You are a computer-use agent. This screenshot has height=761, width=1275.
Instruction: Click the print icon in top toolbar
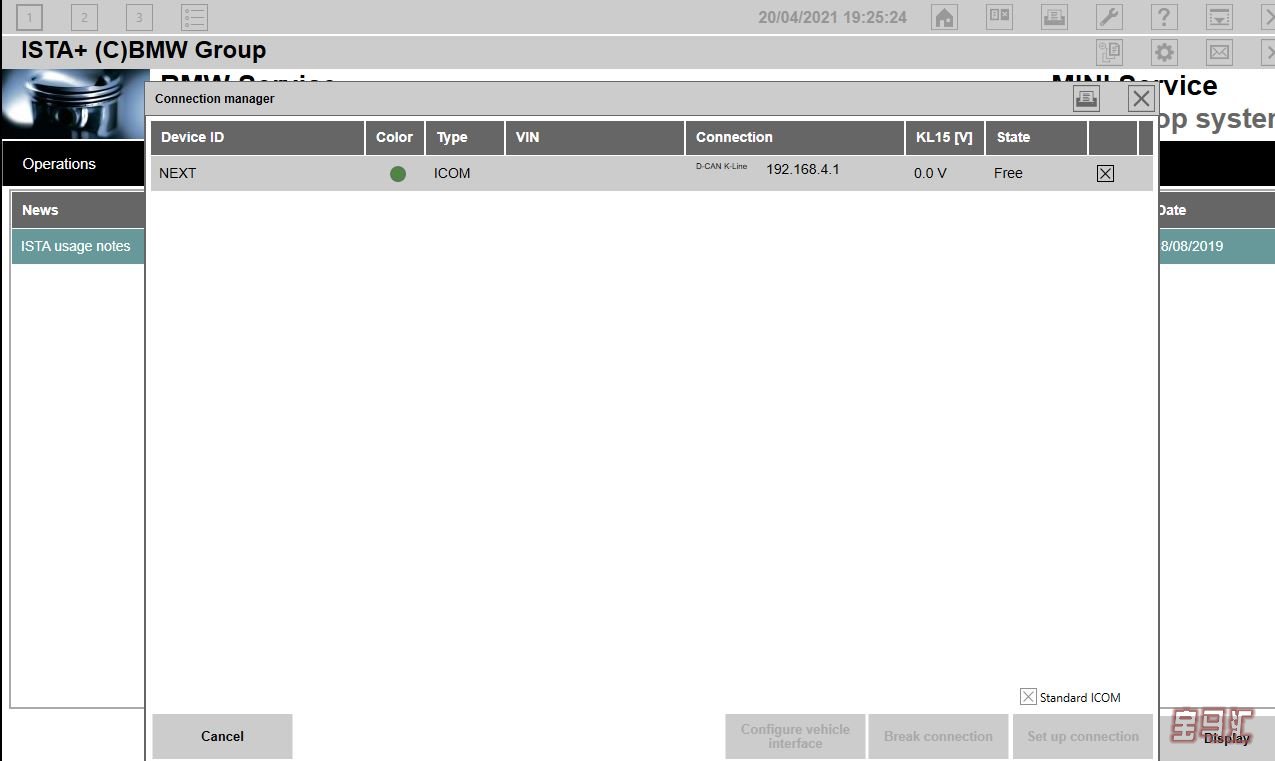tap(1054, 17)
